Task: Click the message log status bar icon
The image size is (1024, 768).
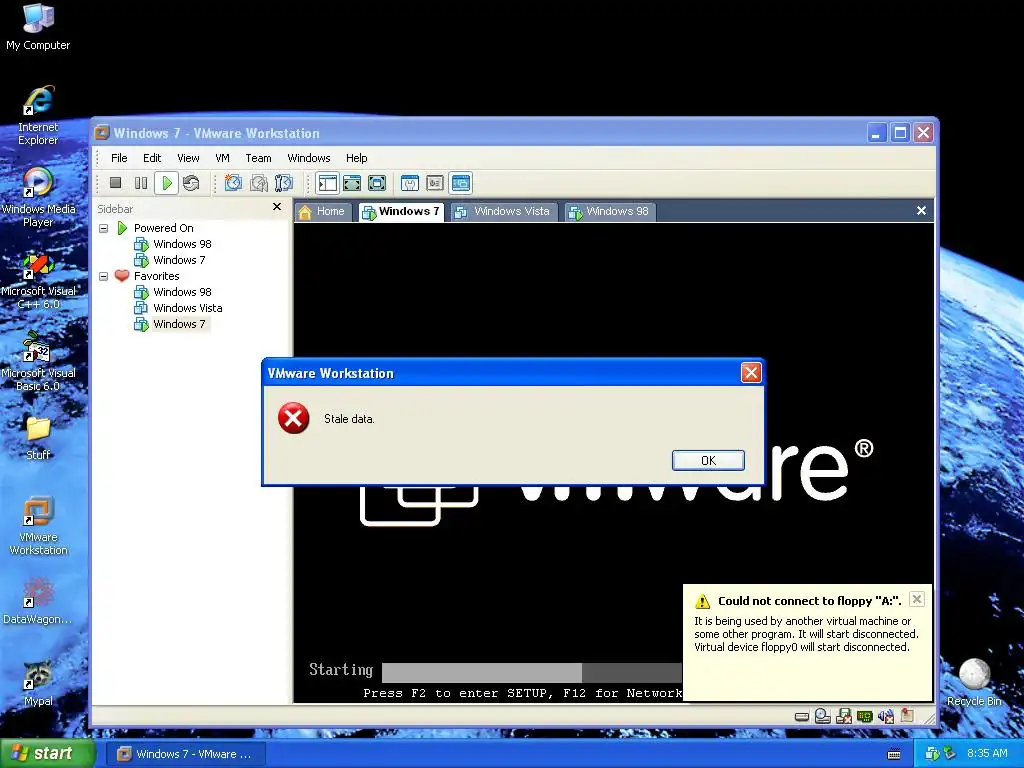Action: (907, 716)
